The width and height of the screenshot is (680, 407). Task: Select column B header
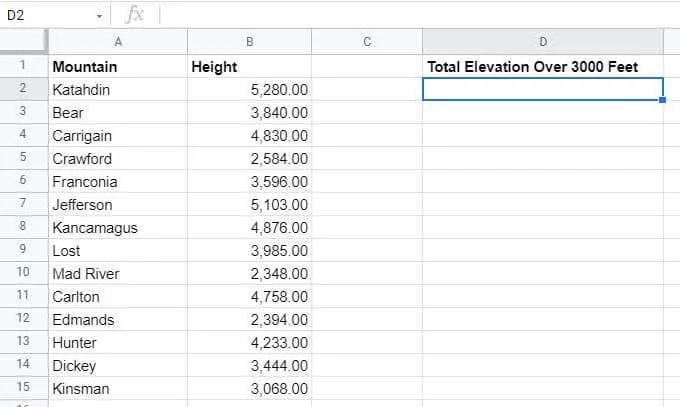[249, 42]
